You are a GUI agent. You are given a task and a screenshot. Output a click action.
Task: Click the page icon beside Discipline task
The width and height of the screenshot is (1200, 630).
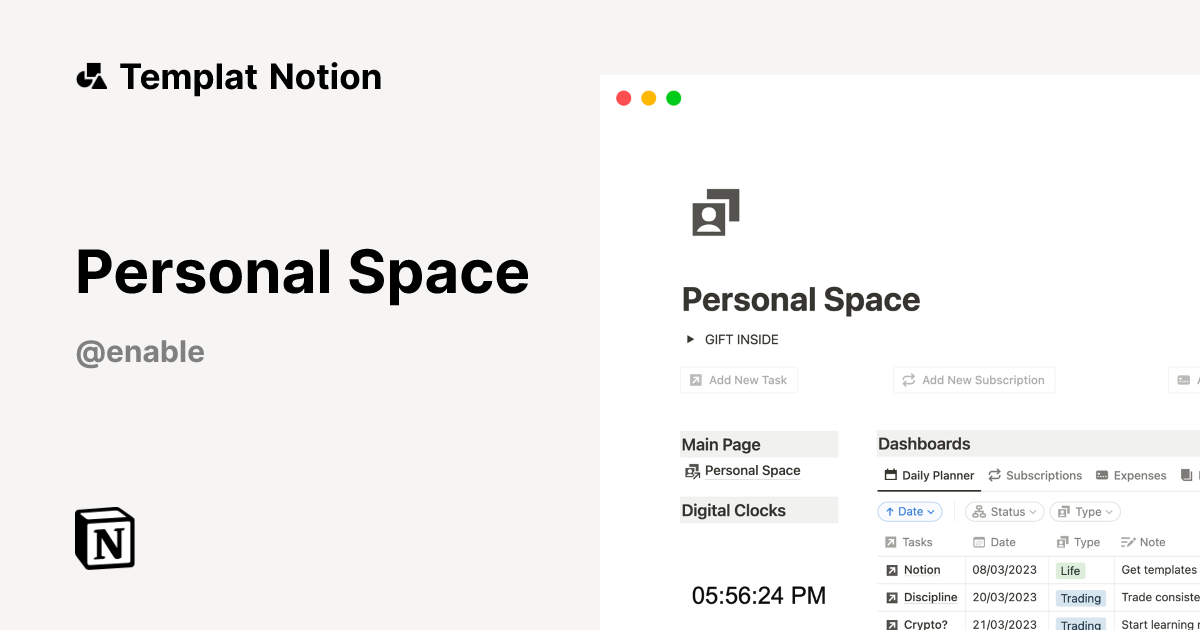coord(892,598)
